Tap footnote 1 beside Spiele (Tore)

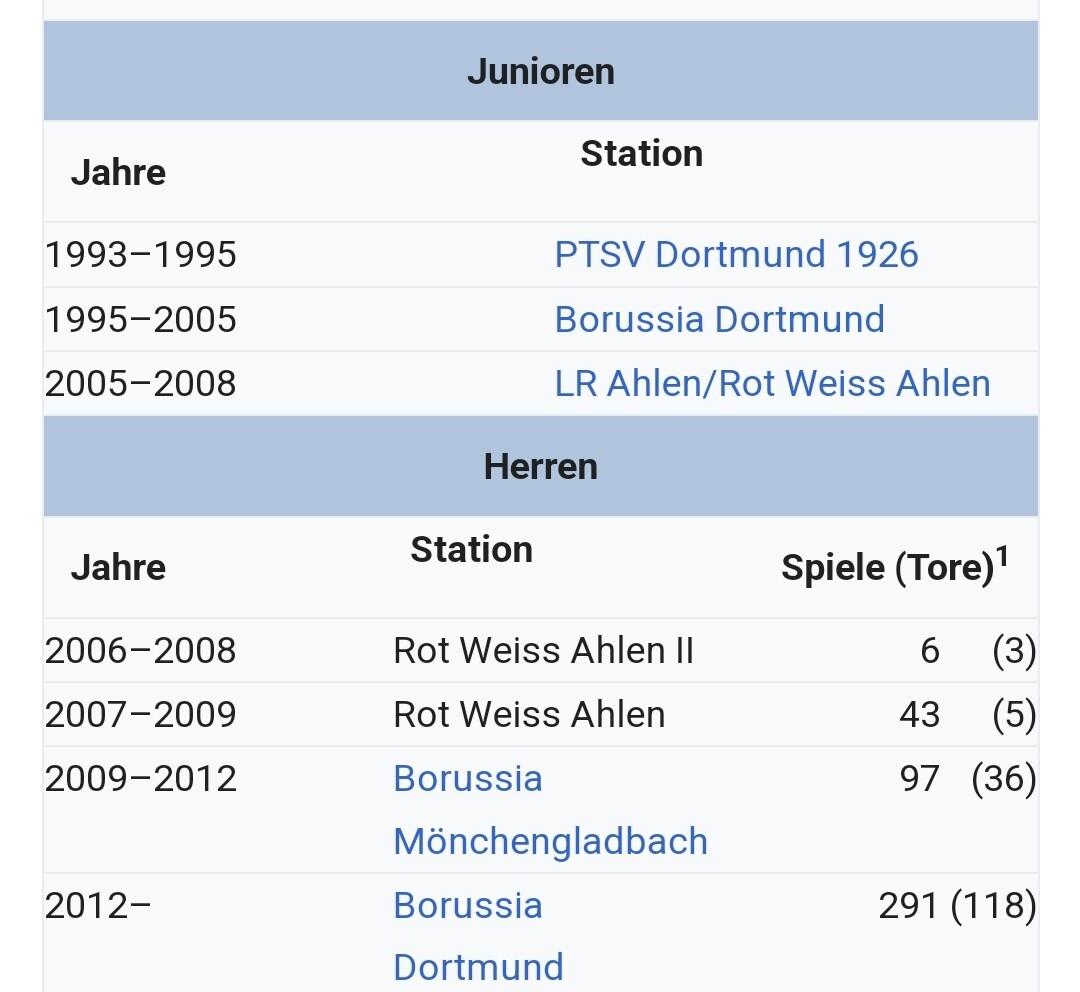click(x=1002, y=558)
